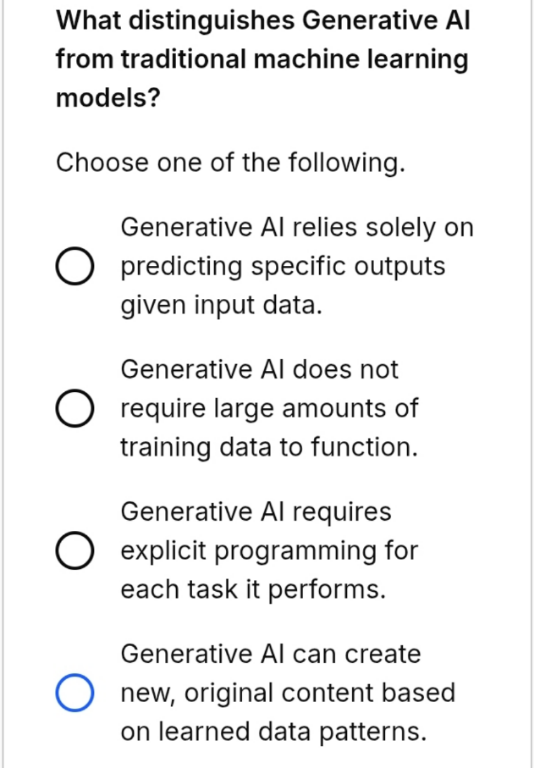Click the text 'given input data.'
Screen dimensions: 534x768
point(221,306)
